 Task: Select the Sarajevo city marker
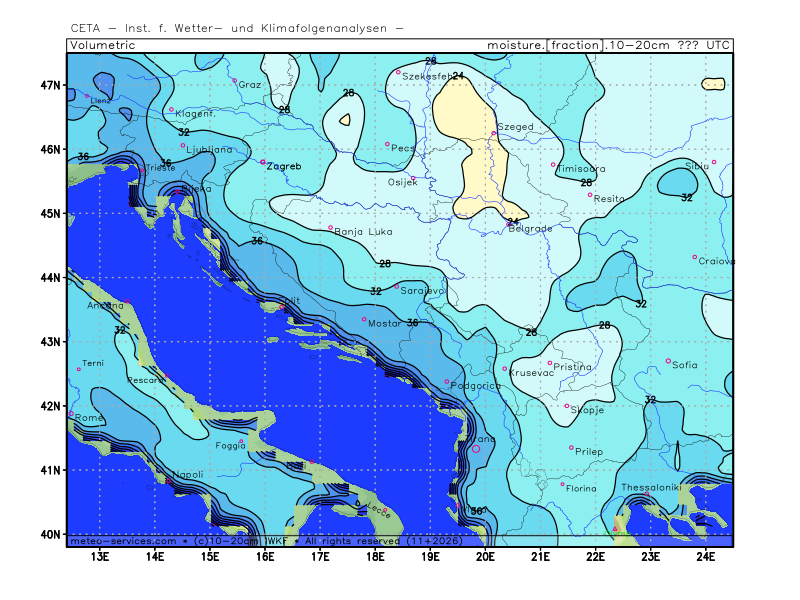(x=397, y=286)
